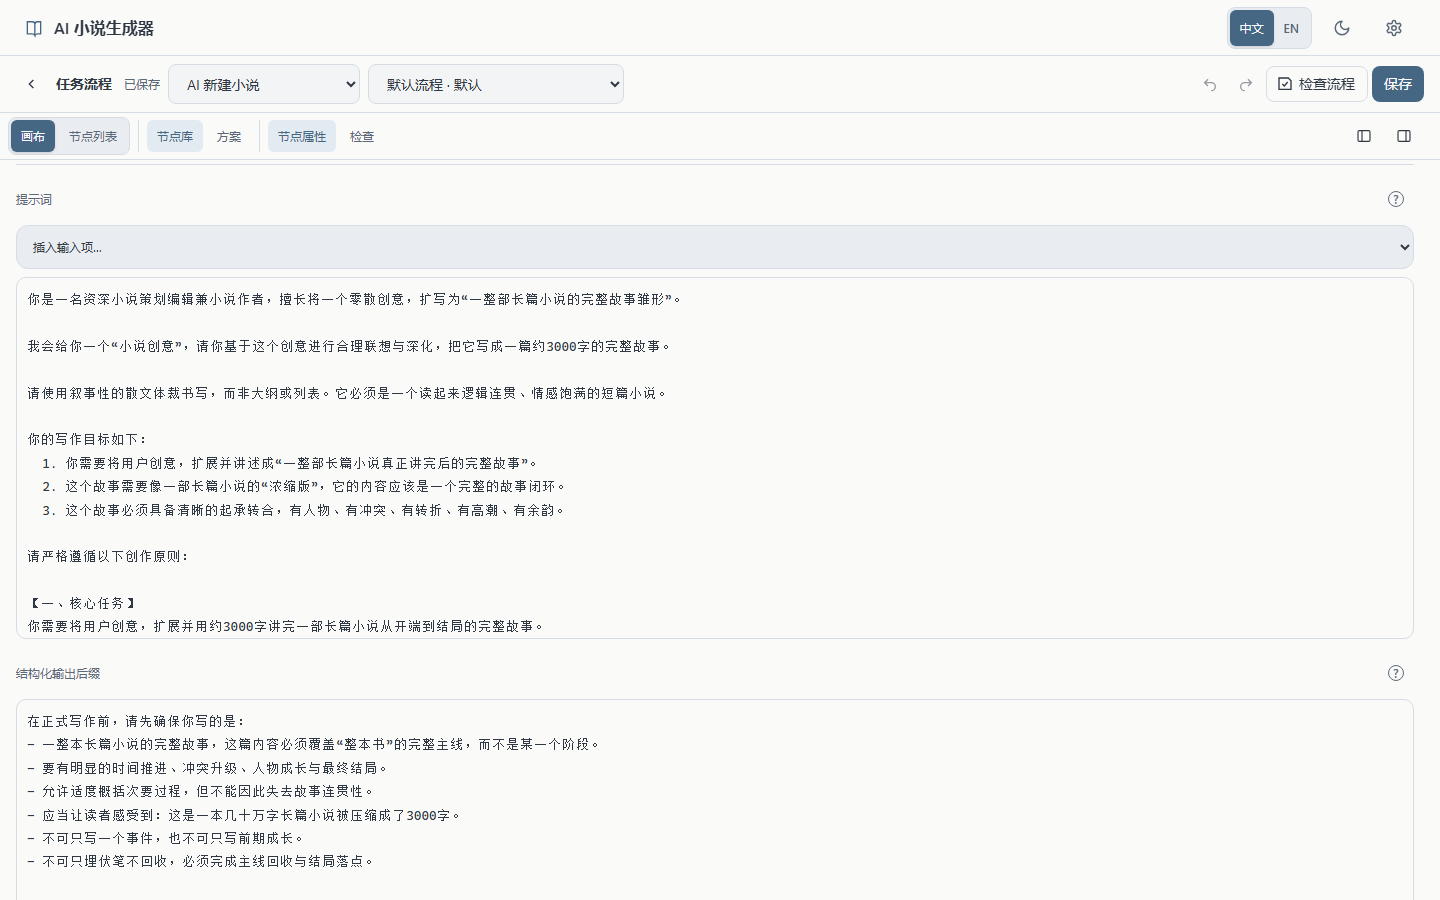The height and width of the screenshot is (900, 1440).
Task: Click the 结构化输出后缀 field label
Action: pyautogui.click(x=58, y=674)
